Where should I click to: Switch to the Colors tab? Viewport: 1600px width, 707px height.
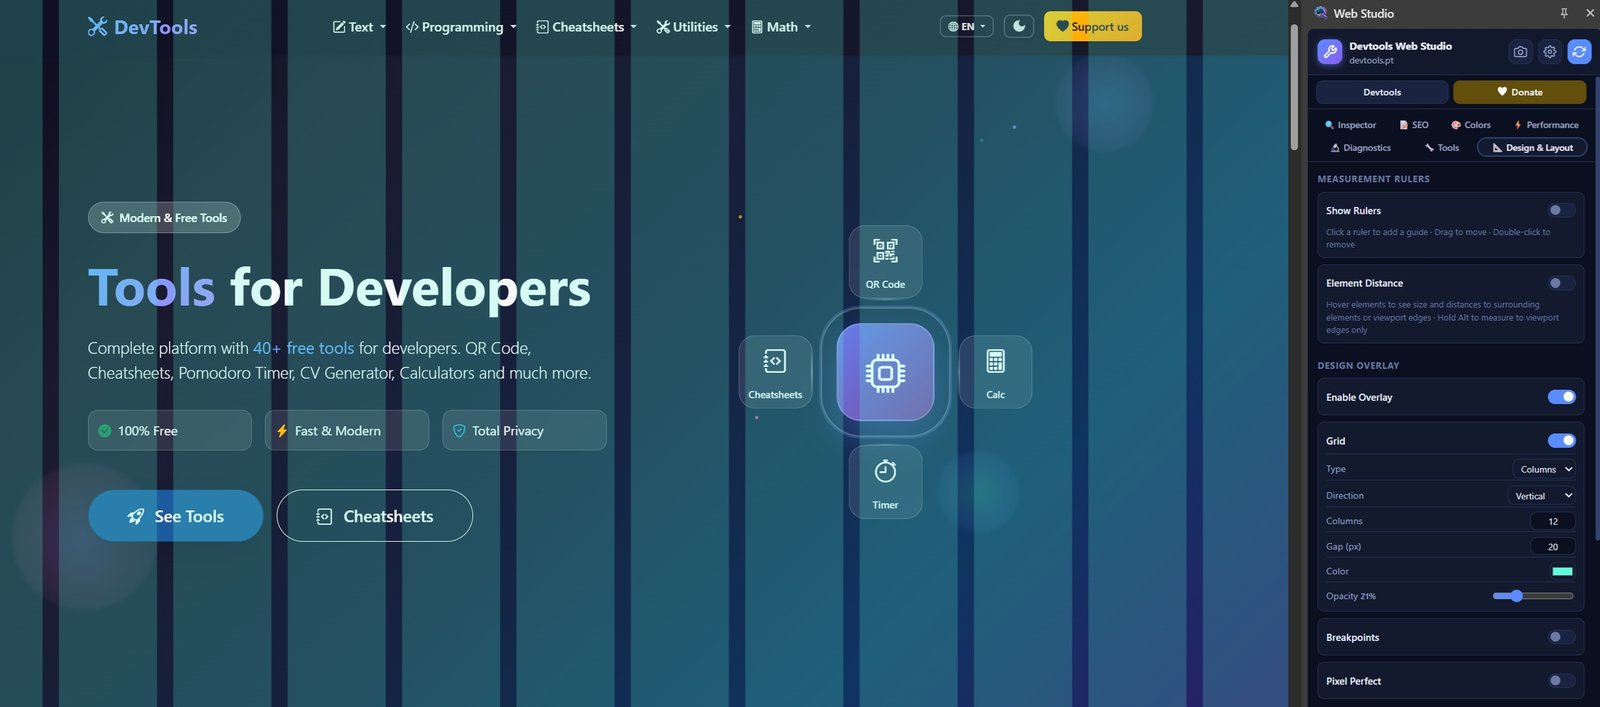click(x=1471, y=125)
